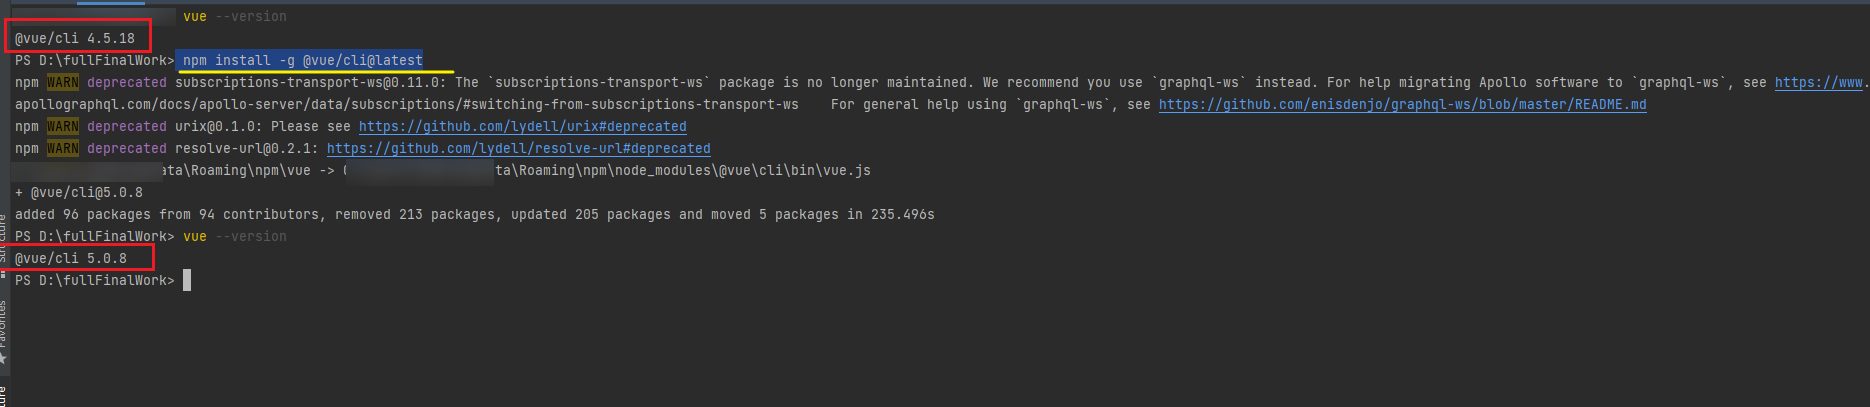The image size is (1870, 407).
Task: Click the WARN badge on urix line
Action: 62,126
